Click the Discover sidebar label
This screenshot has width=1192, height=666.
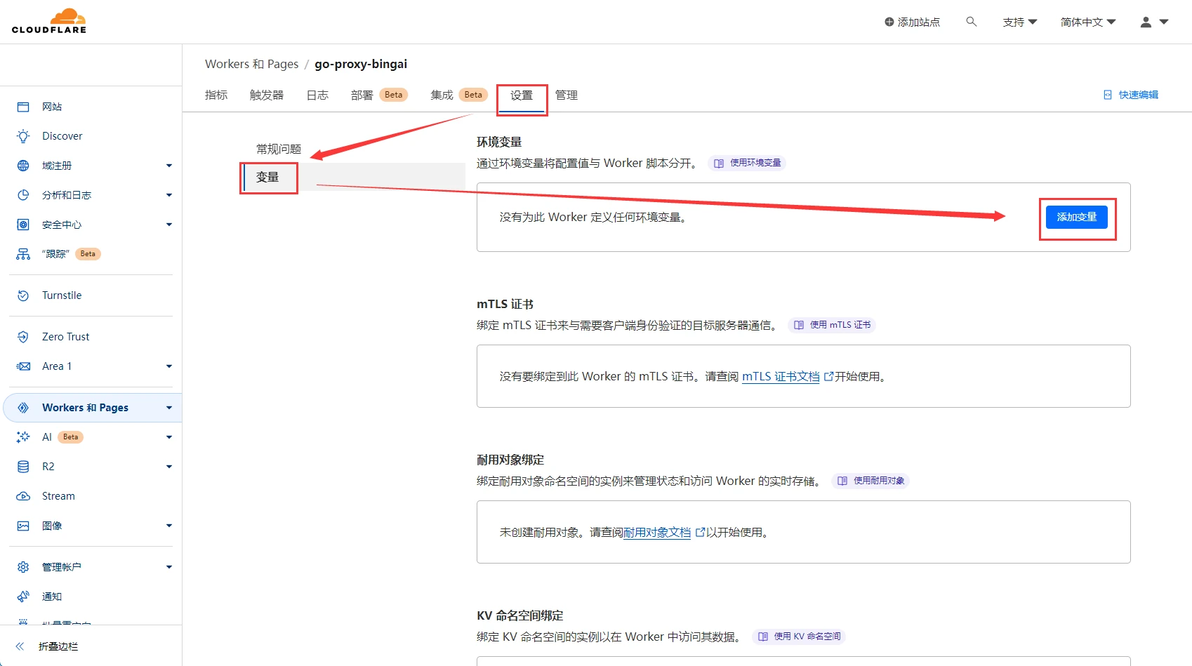point(62,136)
